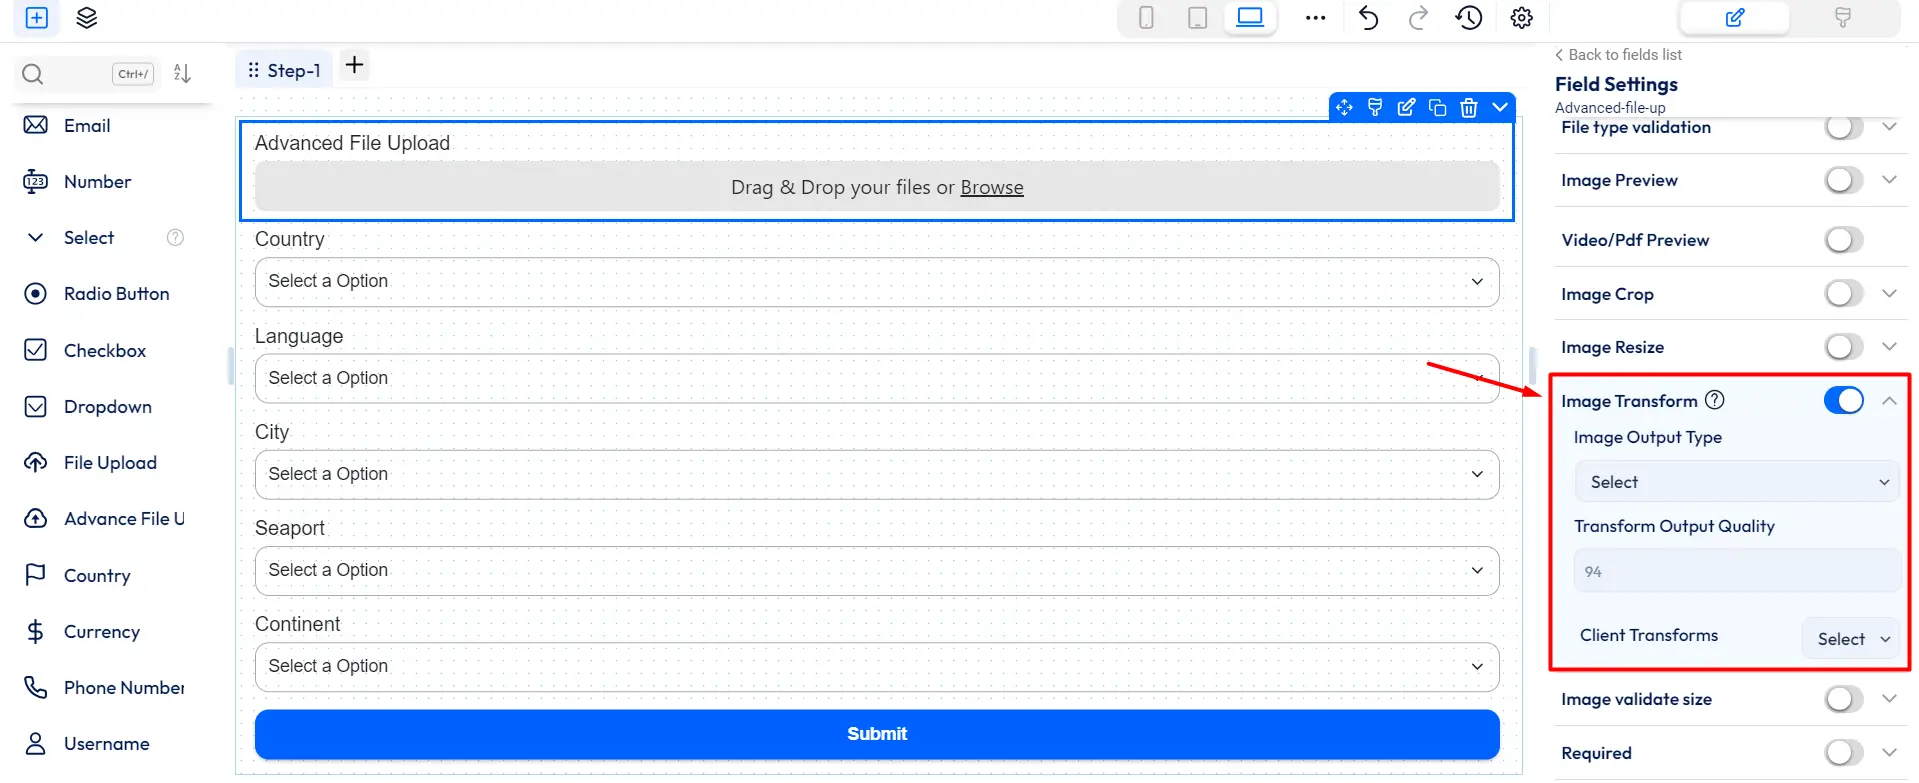
Task: Open the Image Output Type dropdown
Action: click(x=1737, y=482)
